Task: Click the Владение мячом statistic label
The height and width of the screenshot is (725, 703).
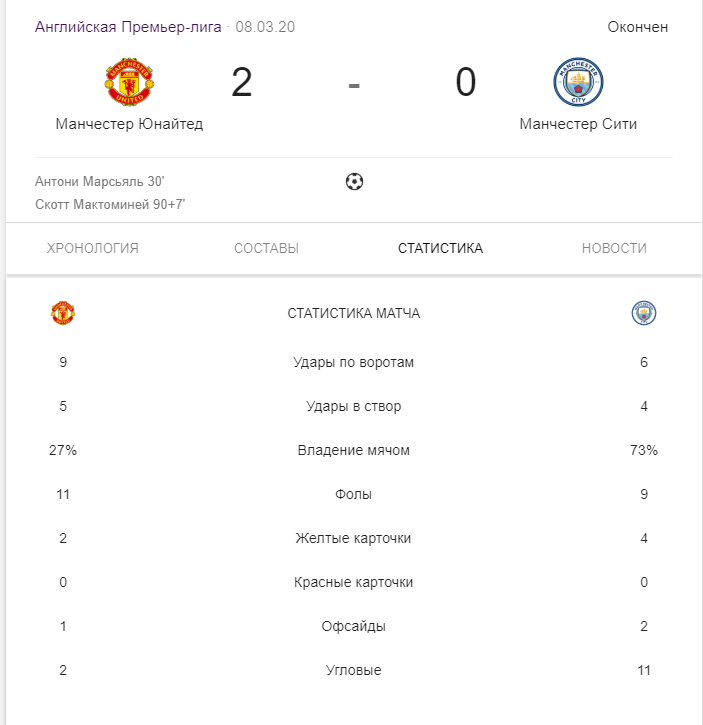Action: tap(353, 450)
